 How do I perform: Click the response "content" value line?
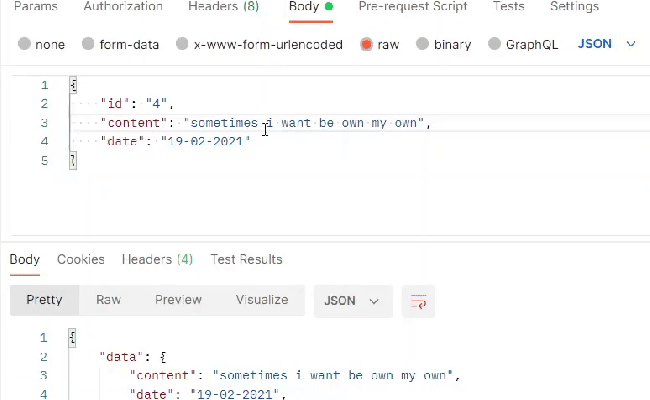(x=295, y=376)
